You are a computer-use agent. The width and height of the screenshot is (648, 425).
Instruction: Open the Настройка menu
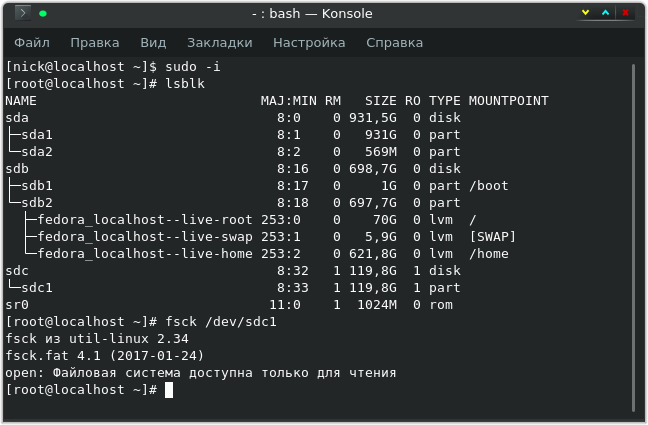pos(309,43)
